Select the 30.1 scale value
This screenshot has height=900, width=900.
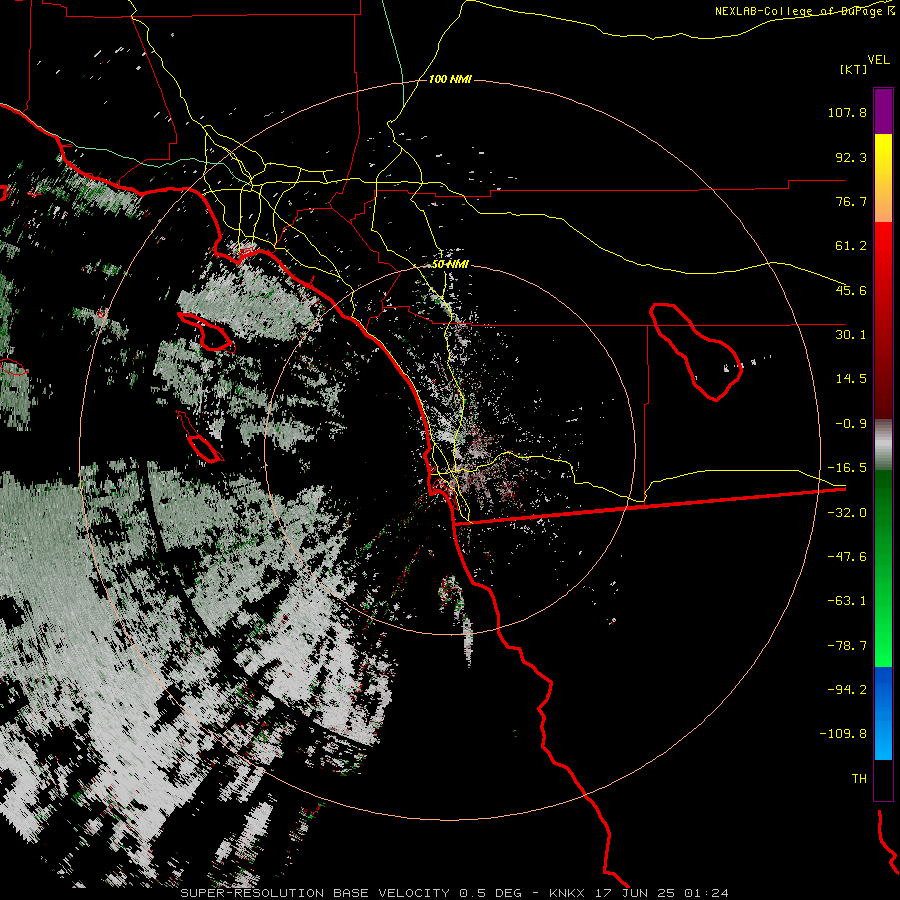click(x=851, y=335)
